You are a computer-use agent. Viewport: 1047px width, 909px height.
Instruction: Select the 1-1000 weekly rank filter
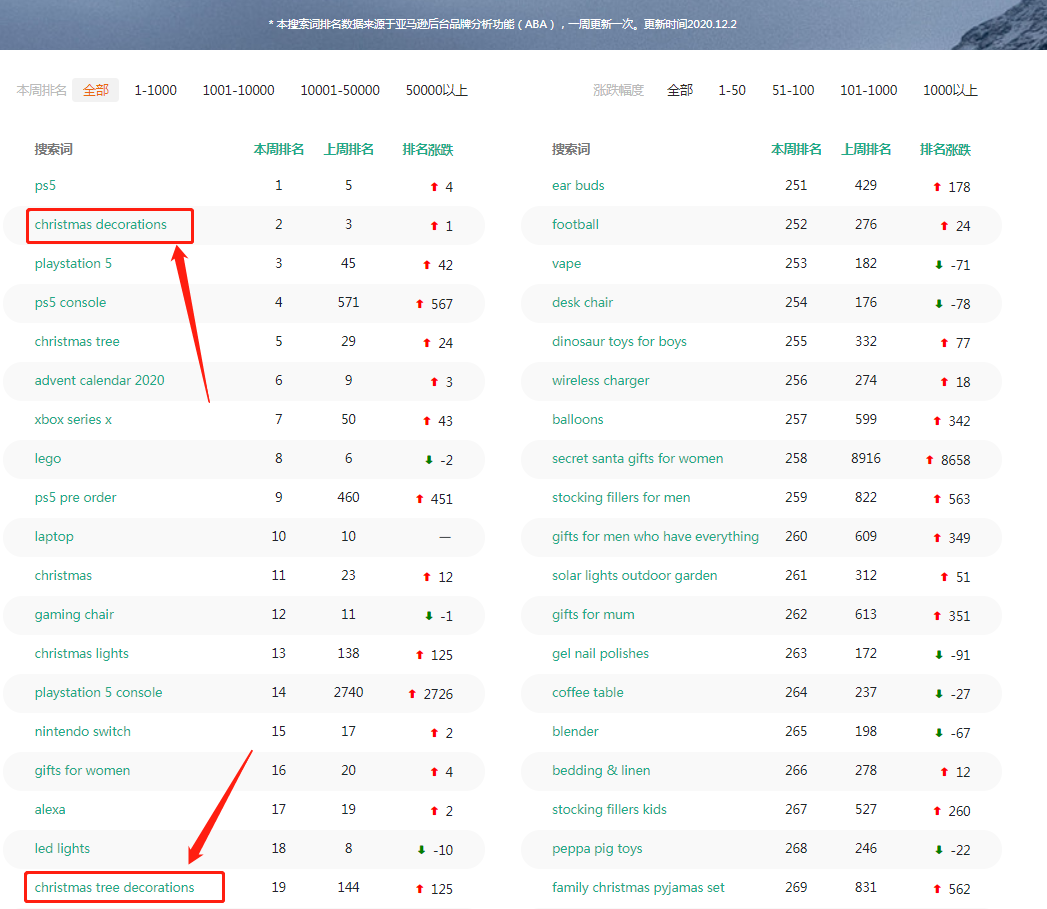[155, 90]
